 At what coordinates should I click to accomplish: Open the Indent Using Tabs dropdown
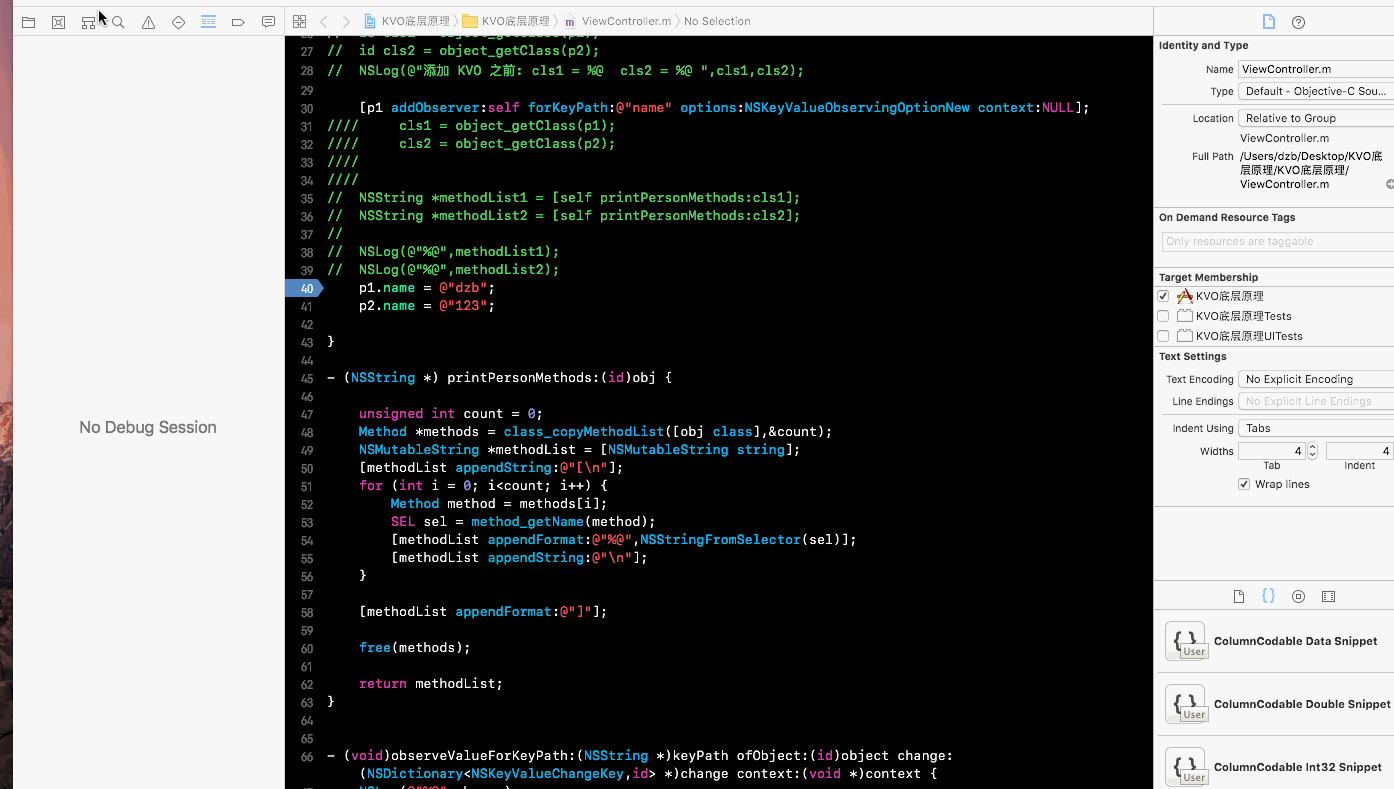(x=1316, y=428)
